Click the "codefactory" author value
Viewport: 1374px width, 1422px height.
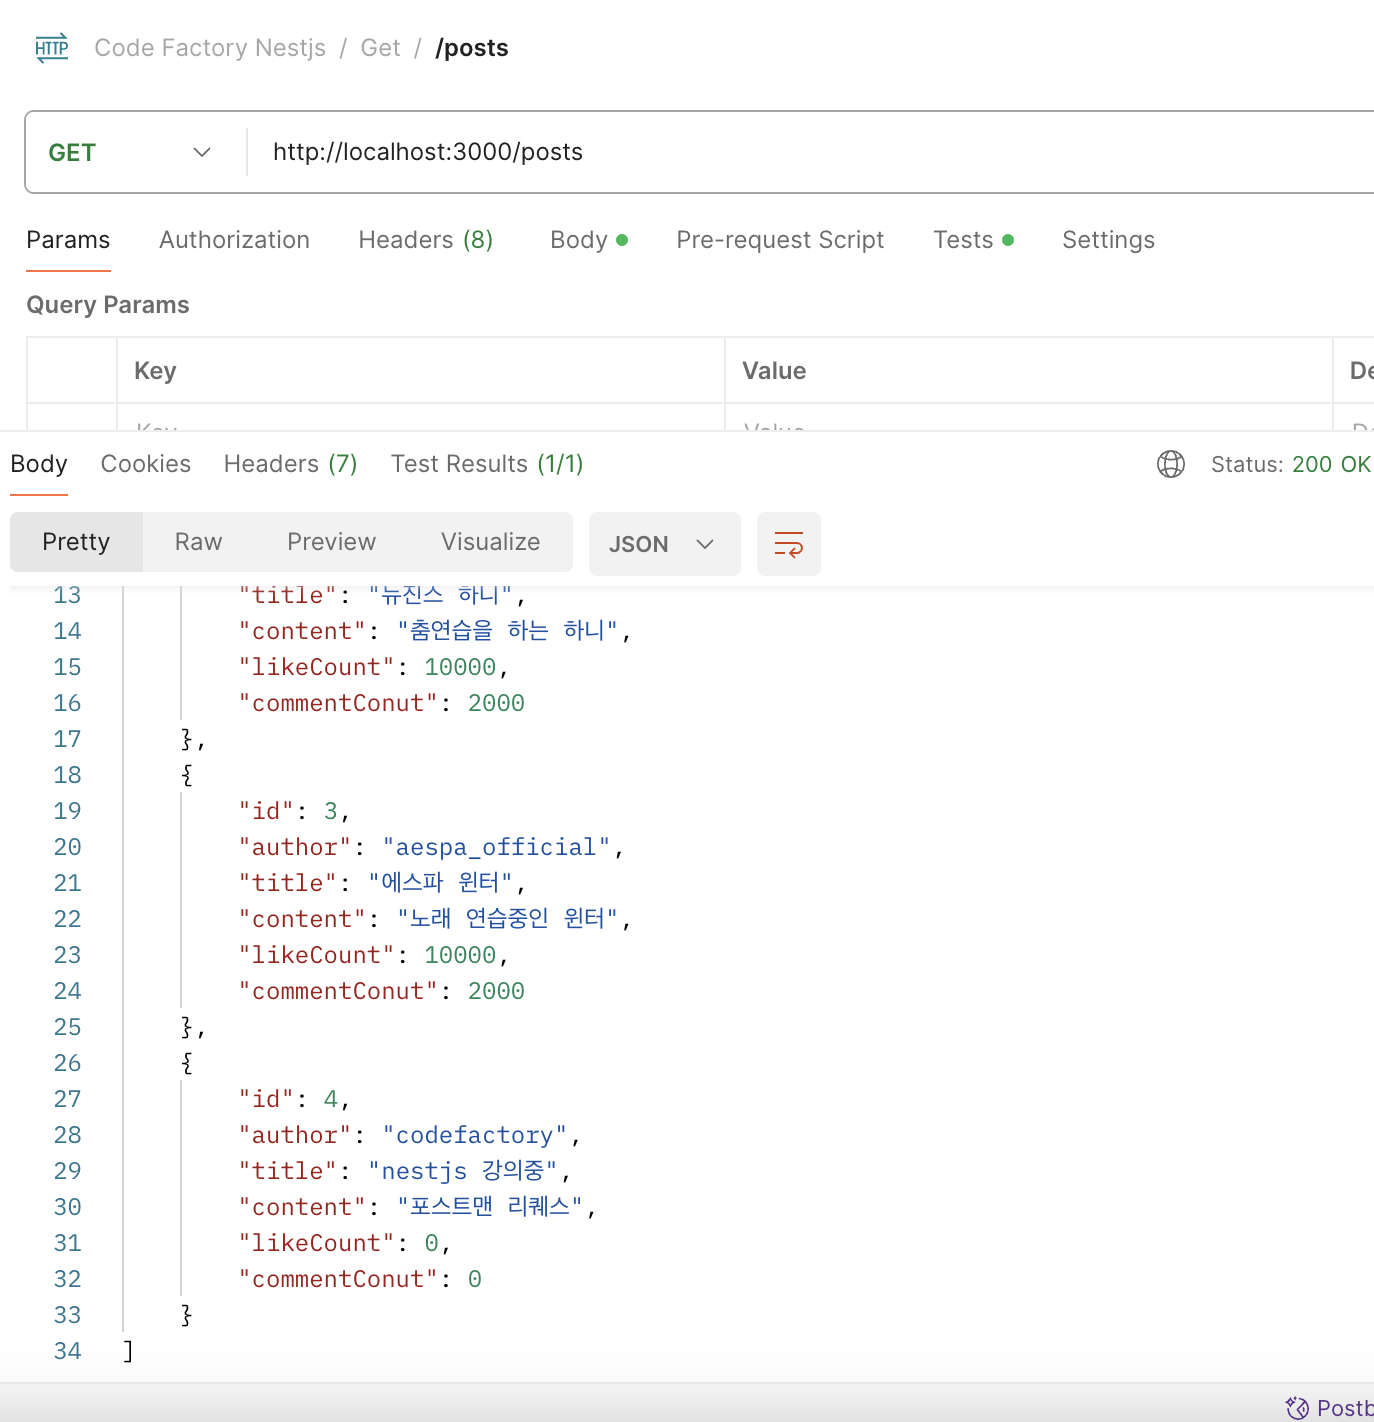click(x=475, y=1135)
